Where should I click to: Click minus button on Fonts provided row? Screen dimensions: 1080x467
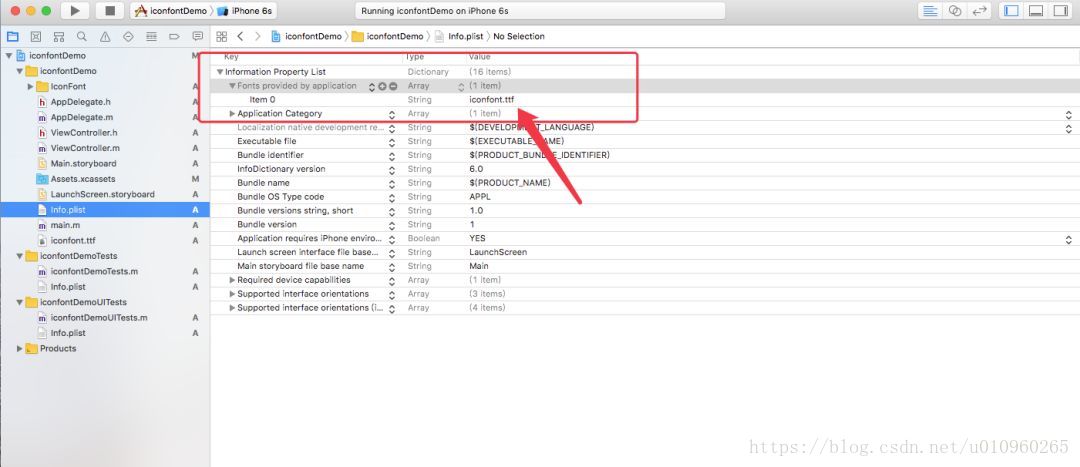point(393,86)
